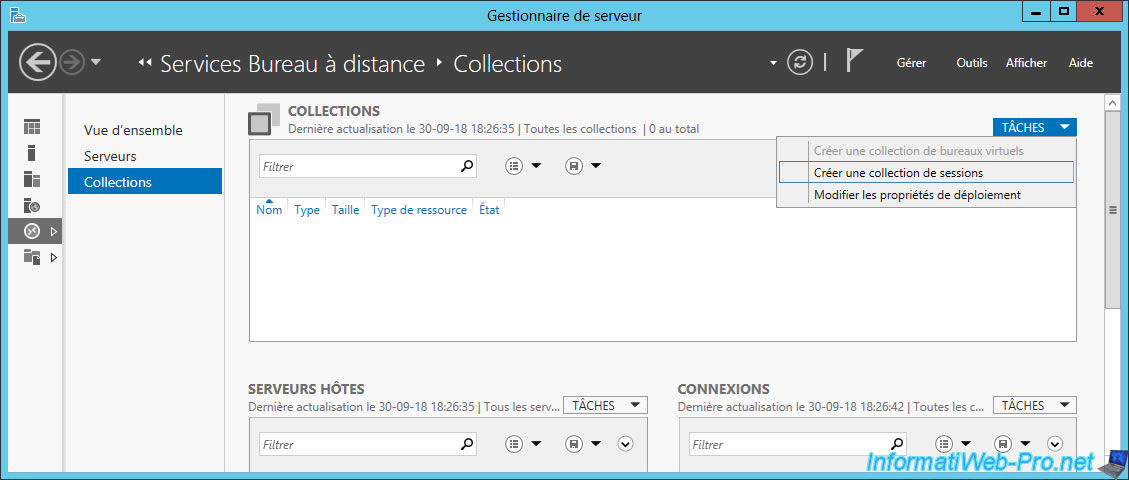
Task: Open the dashboard icon in left sidebar
Action: click(33, 127)
